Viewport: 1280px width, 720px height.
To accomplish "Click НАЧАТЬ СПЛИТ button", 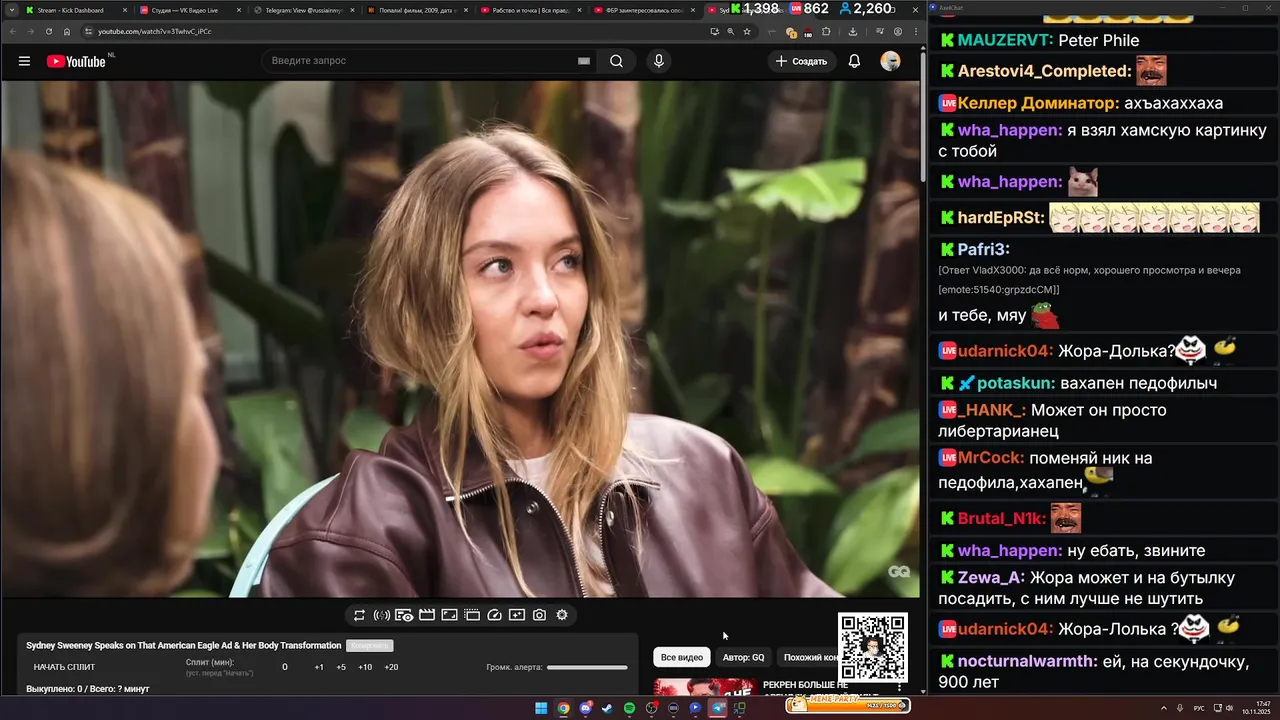I will click(x=64, y=667).
